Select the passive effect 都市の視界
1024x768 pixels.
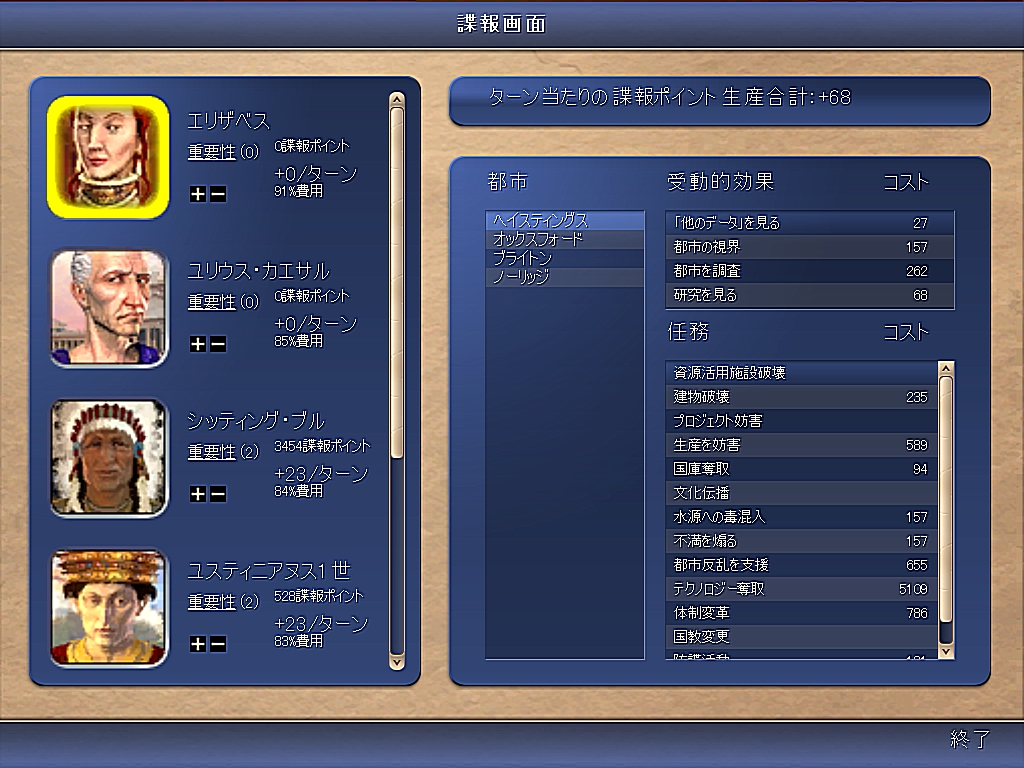coord(810,248)
